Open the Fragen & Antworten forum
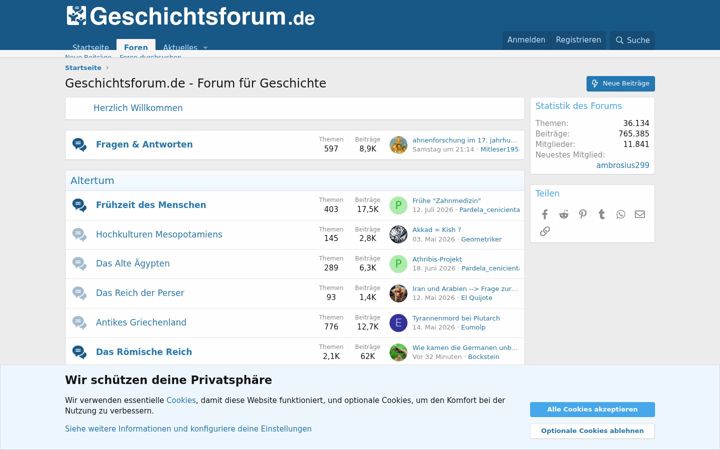The height and width of the screenshot is (450, 720). coord(144,144)
